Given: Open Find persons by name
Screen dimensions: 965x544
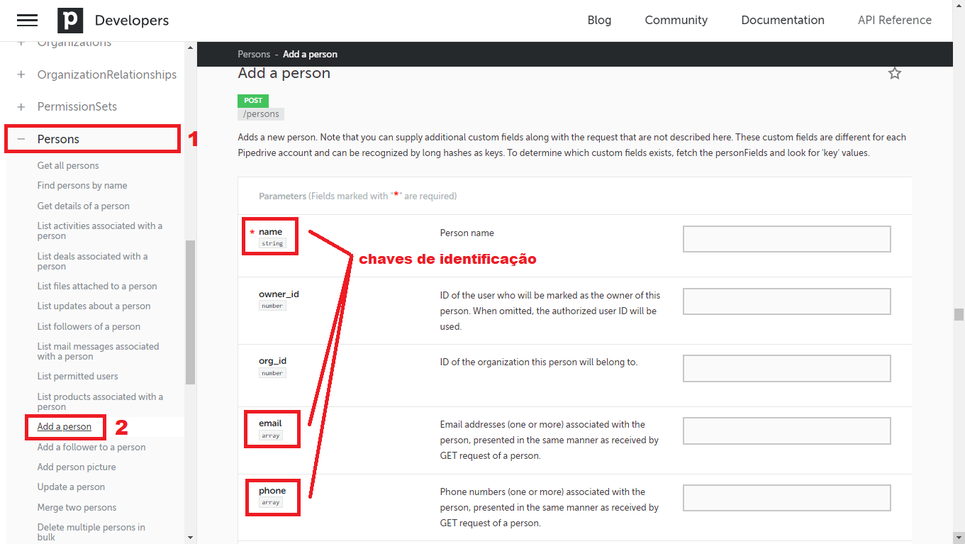Looking at the screenshot, I should pos(82,185).
